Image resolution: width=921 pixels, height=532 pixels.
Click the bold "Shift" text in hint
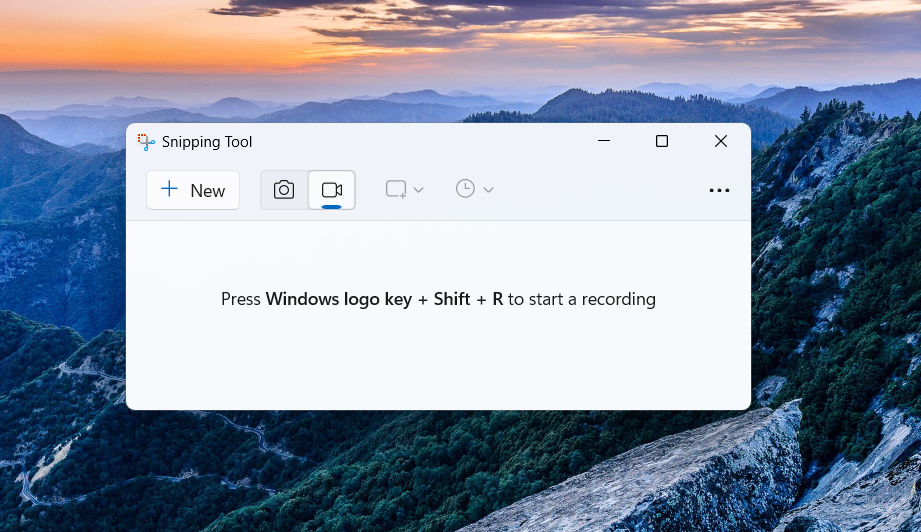coord(452,299)
